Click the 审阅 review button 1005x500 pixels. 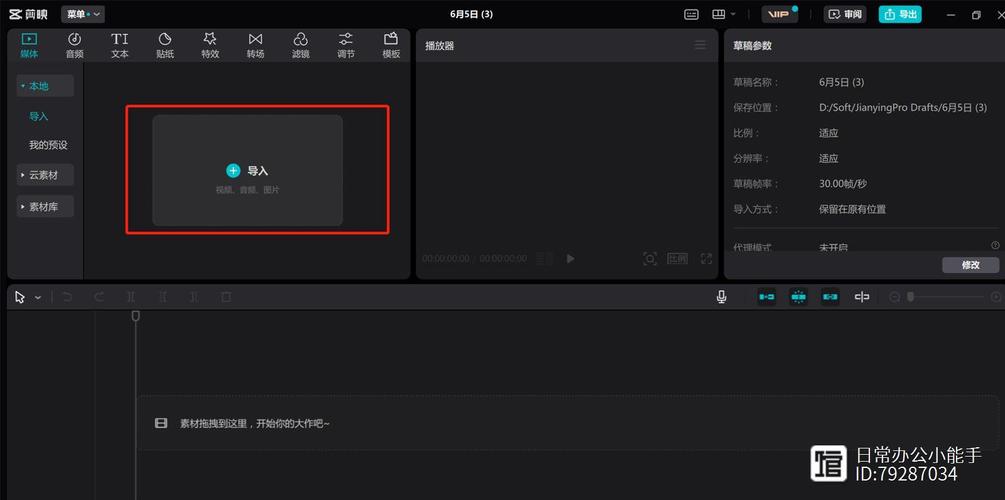tap(845, 14)
